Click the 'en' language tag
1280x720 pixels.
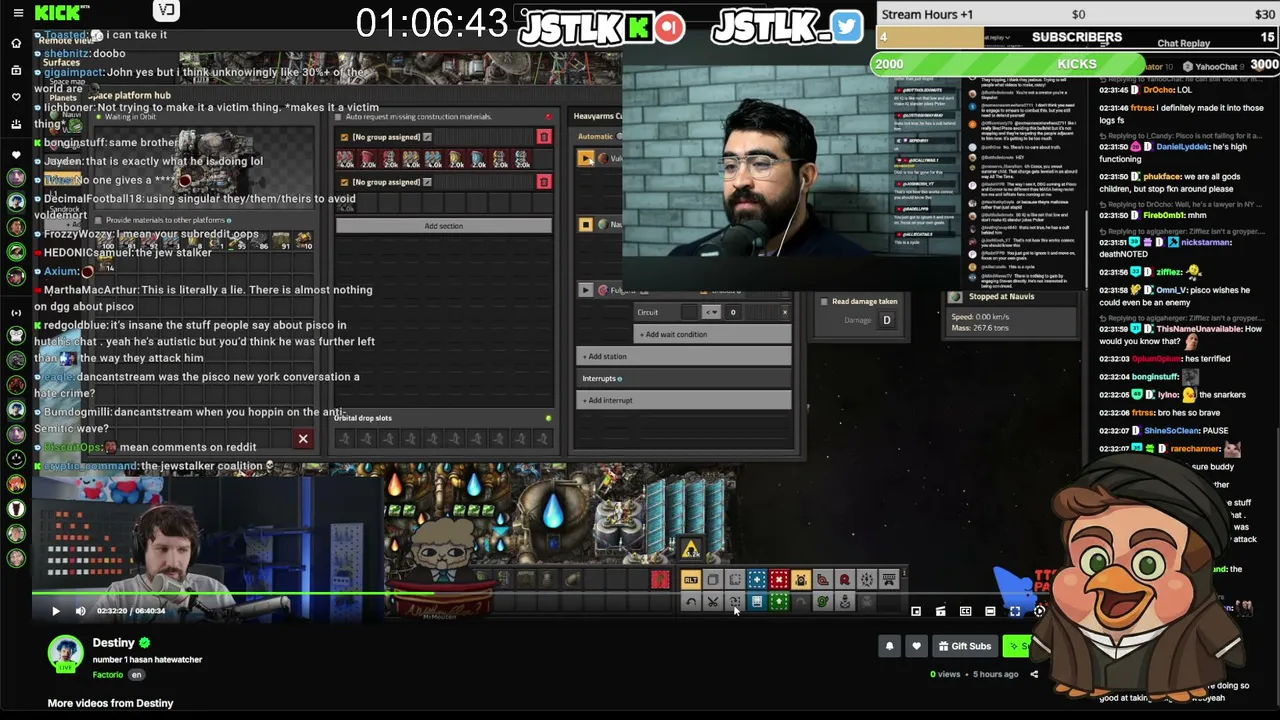(137, 675)
